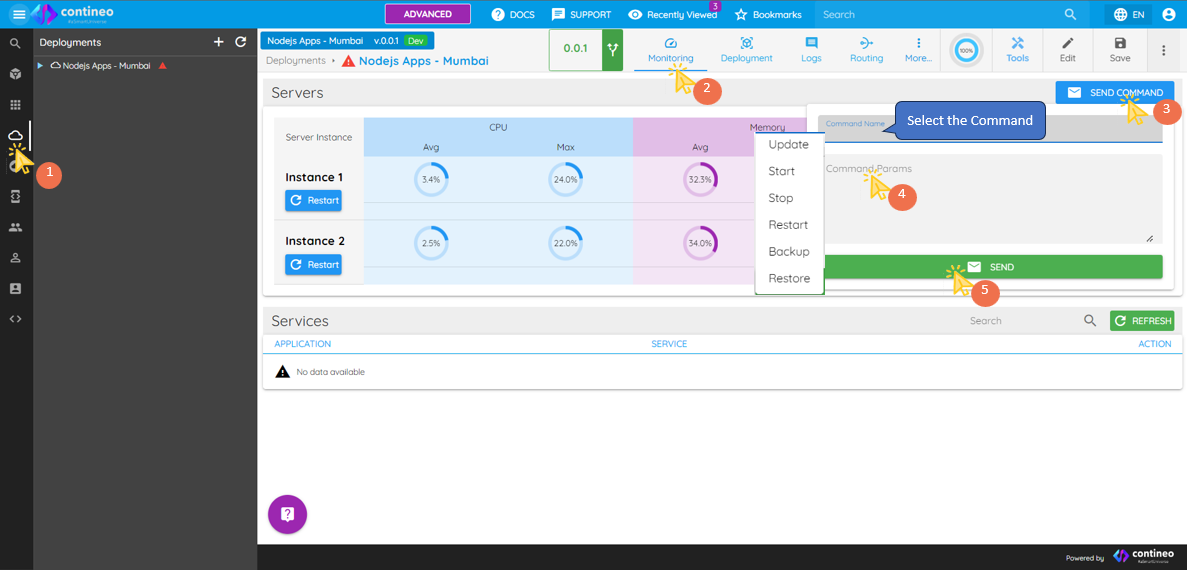Refresh the Deployments list
The height and width of the screenshot is (570, 1187).
240,42
